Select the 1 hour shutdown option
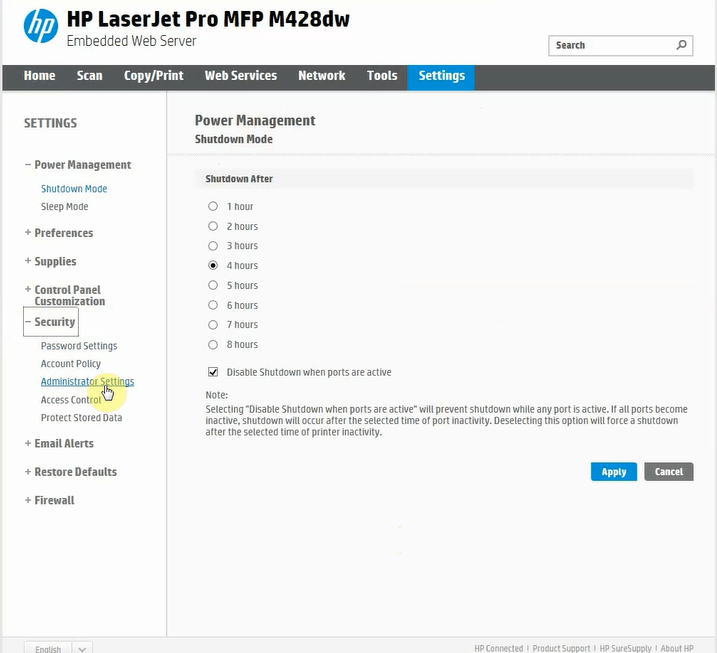 (x=213, y=207)
